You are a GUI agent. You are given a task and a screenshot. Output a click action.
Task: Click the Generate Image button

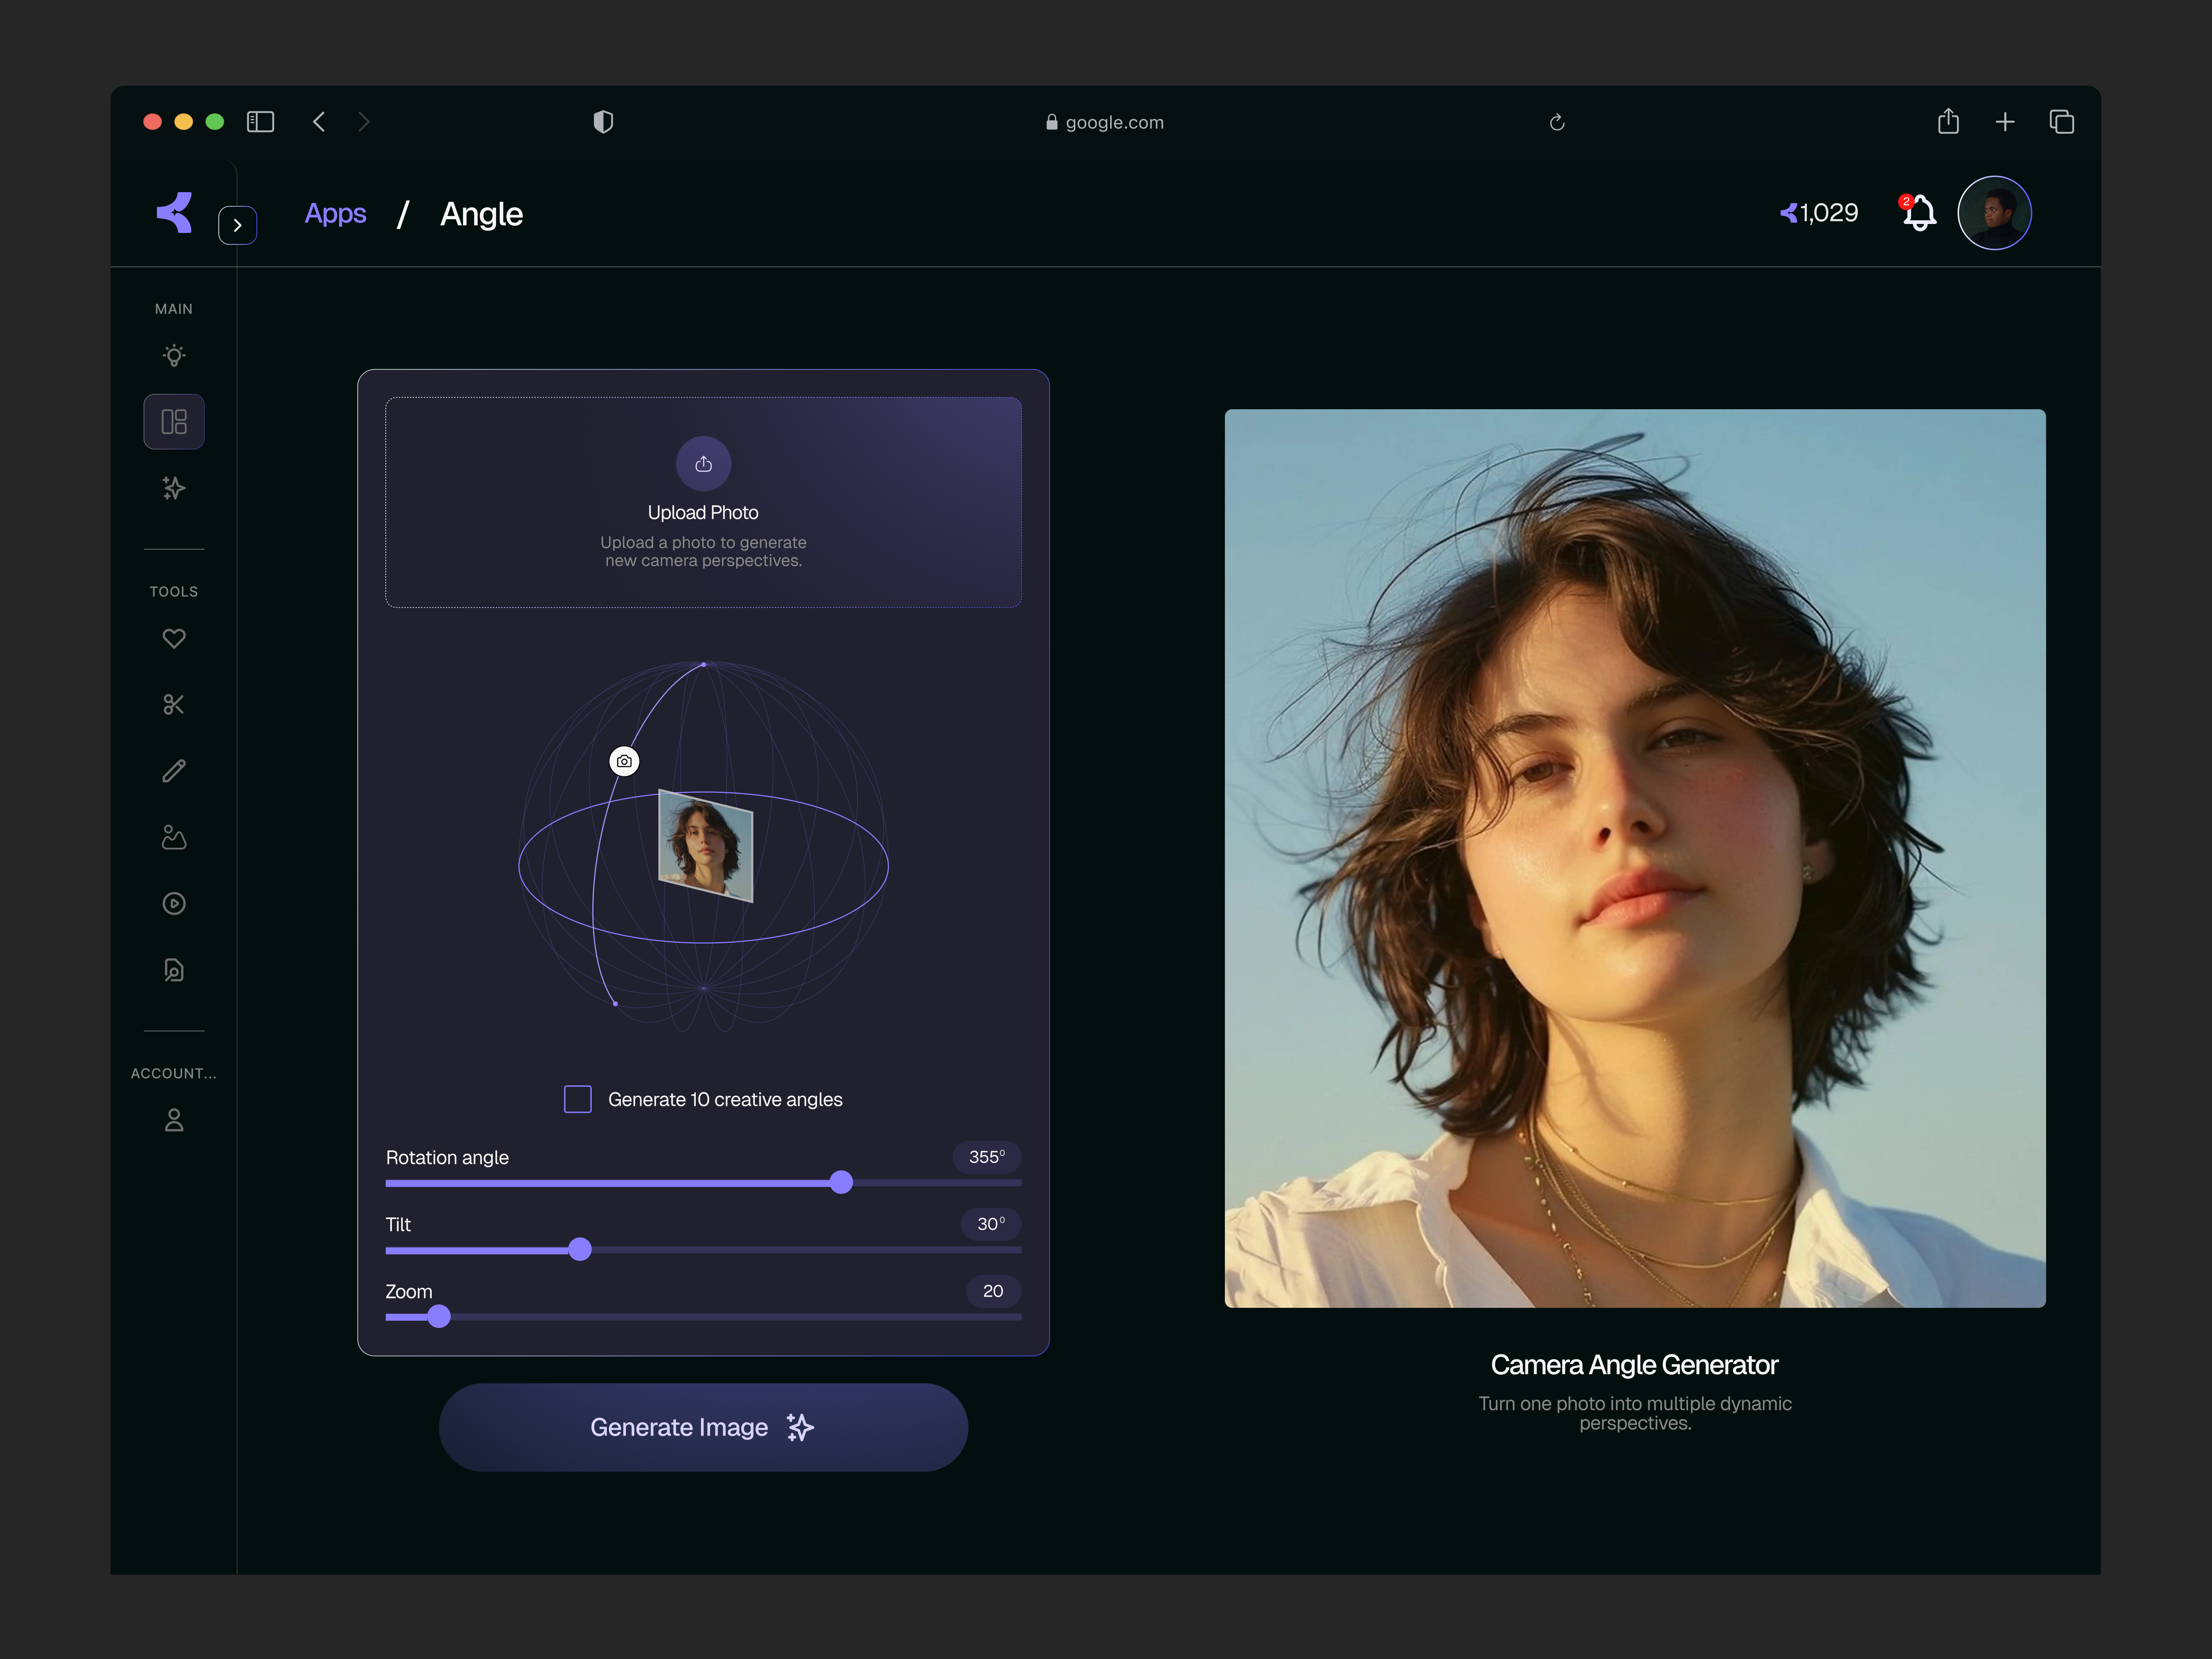703,1427
